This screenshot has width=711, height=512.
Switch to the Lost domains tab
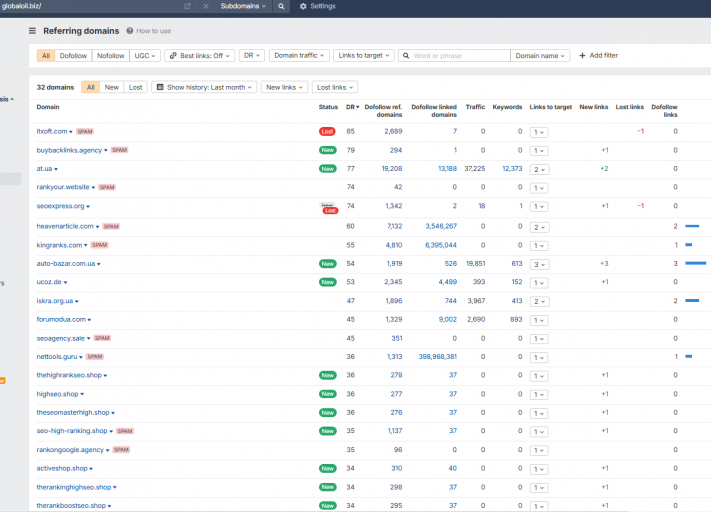pyautogui.click(x=135, y=87)
